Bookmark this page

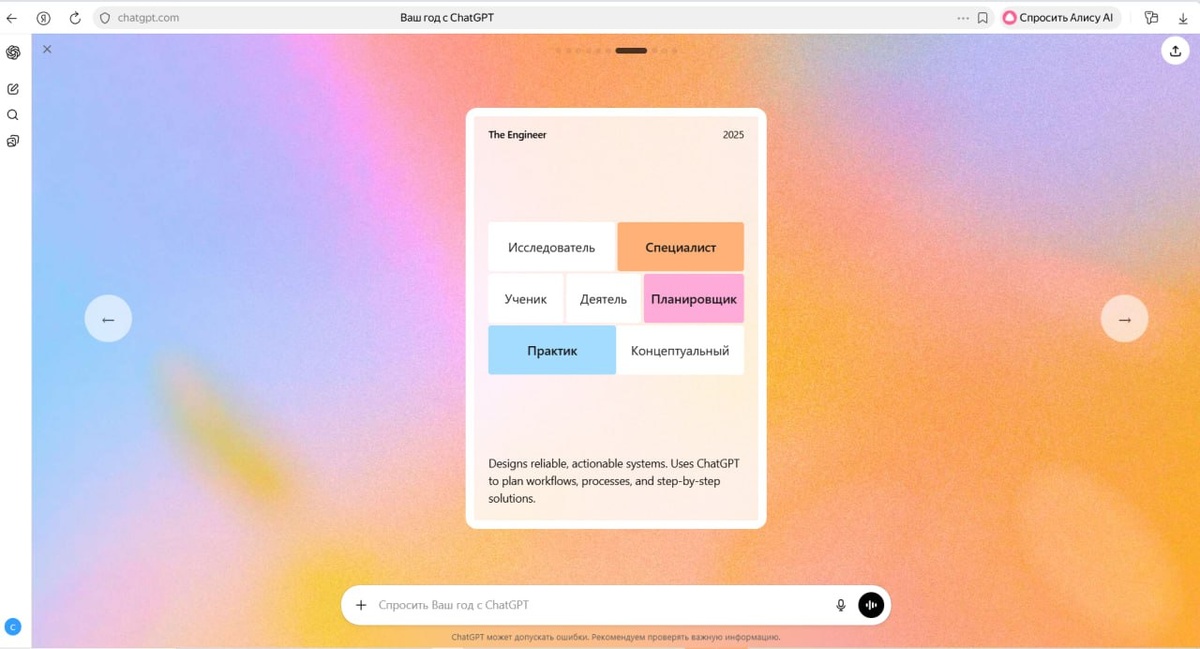tap(983, 18)
